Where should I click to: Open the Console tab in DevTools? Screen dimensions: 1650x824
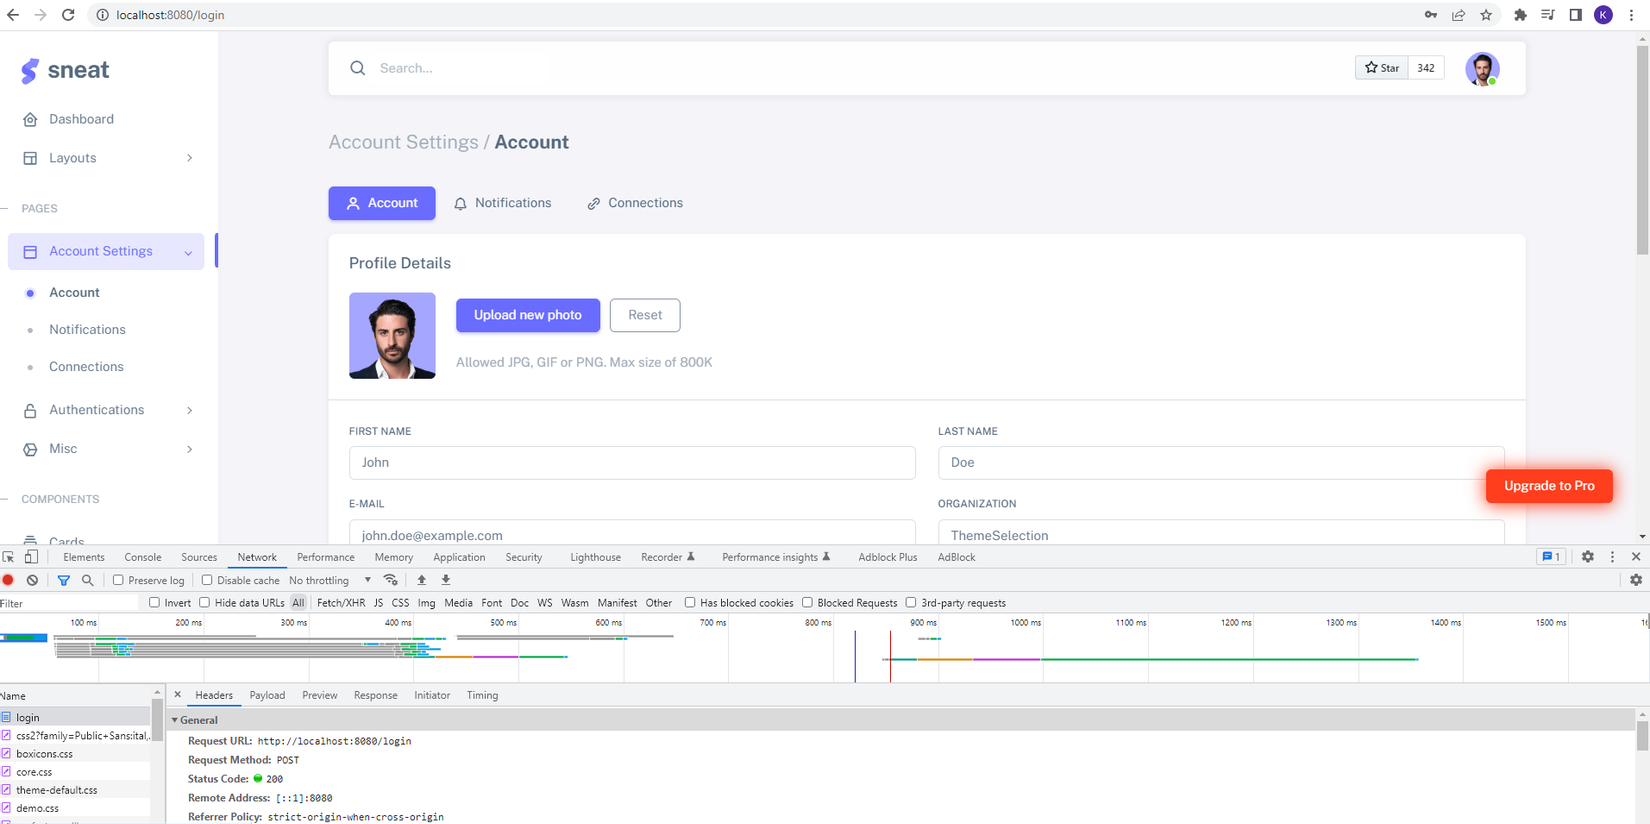(x=143, y=557)
